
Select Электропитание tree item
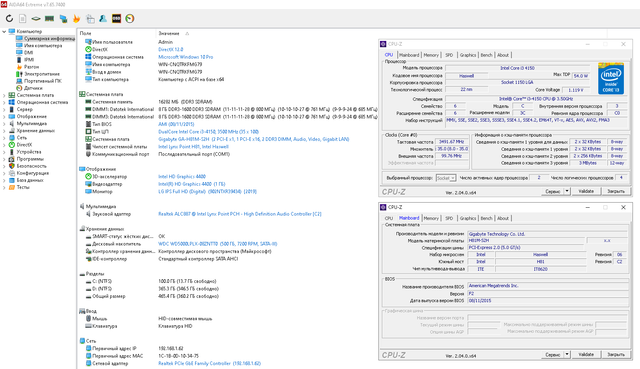coord(42,74)
